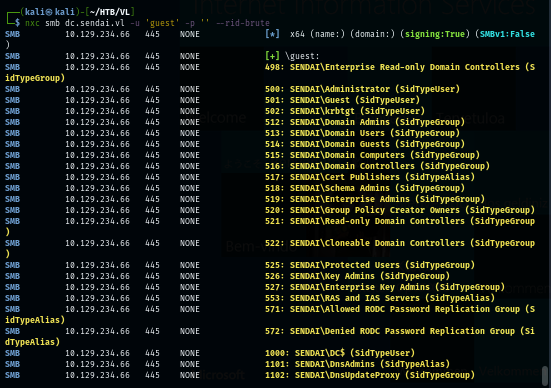Select '500: SENDAI\Administrator (SidTypeUser)' line
551x388 pixels.
coord(362,89)
